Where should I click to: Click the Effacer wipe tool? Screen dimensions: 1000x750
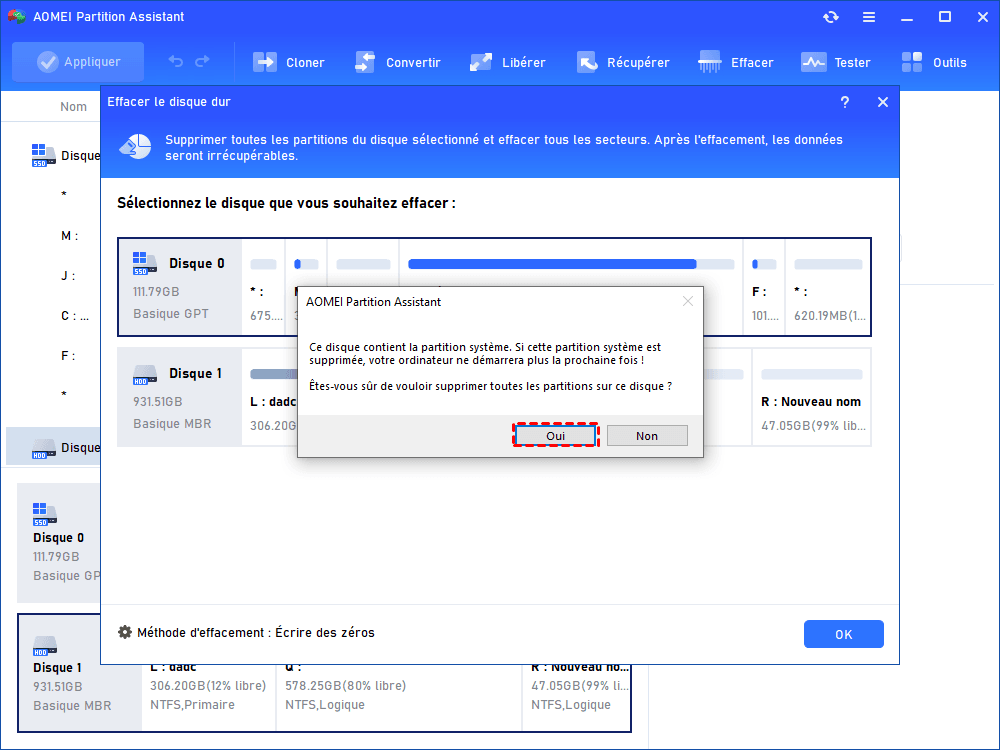(x=736, y=62)
